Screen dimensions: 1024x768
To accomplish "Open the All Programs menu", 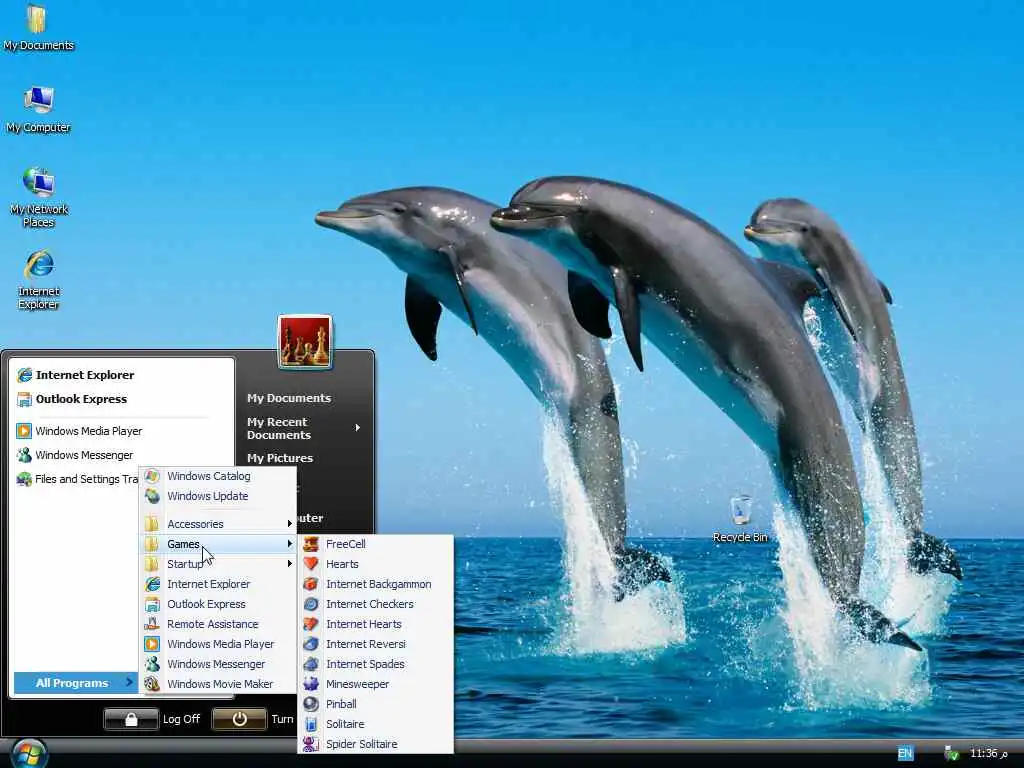I will coord(76,683).
